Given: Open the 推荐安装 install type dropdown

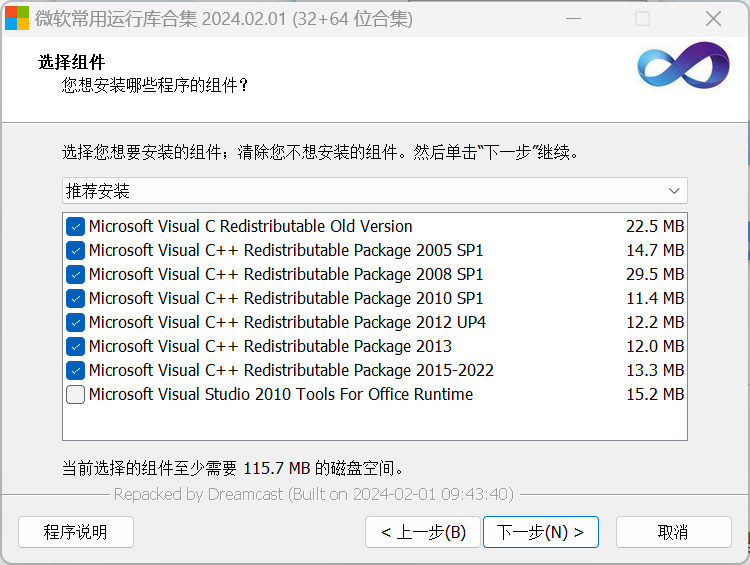Looking at the screenshot, I should click(x=374, y=190).
